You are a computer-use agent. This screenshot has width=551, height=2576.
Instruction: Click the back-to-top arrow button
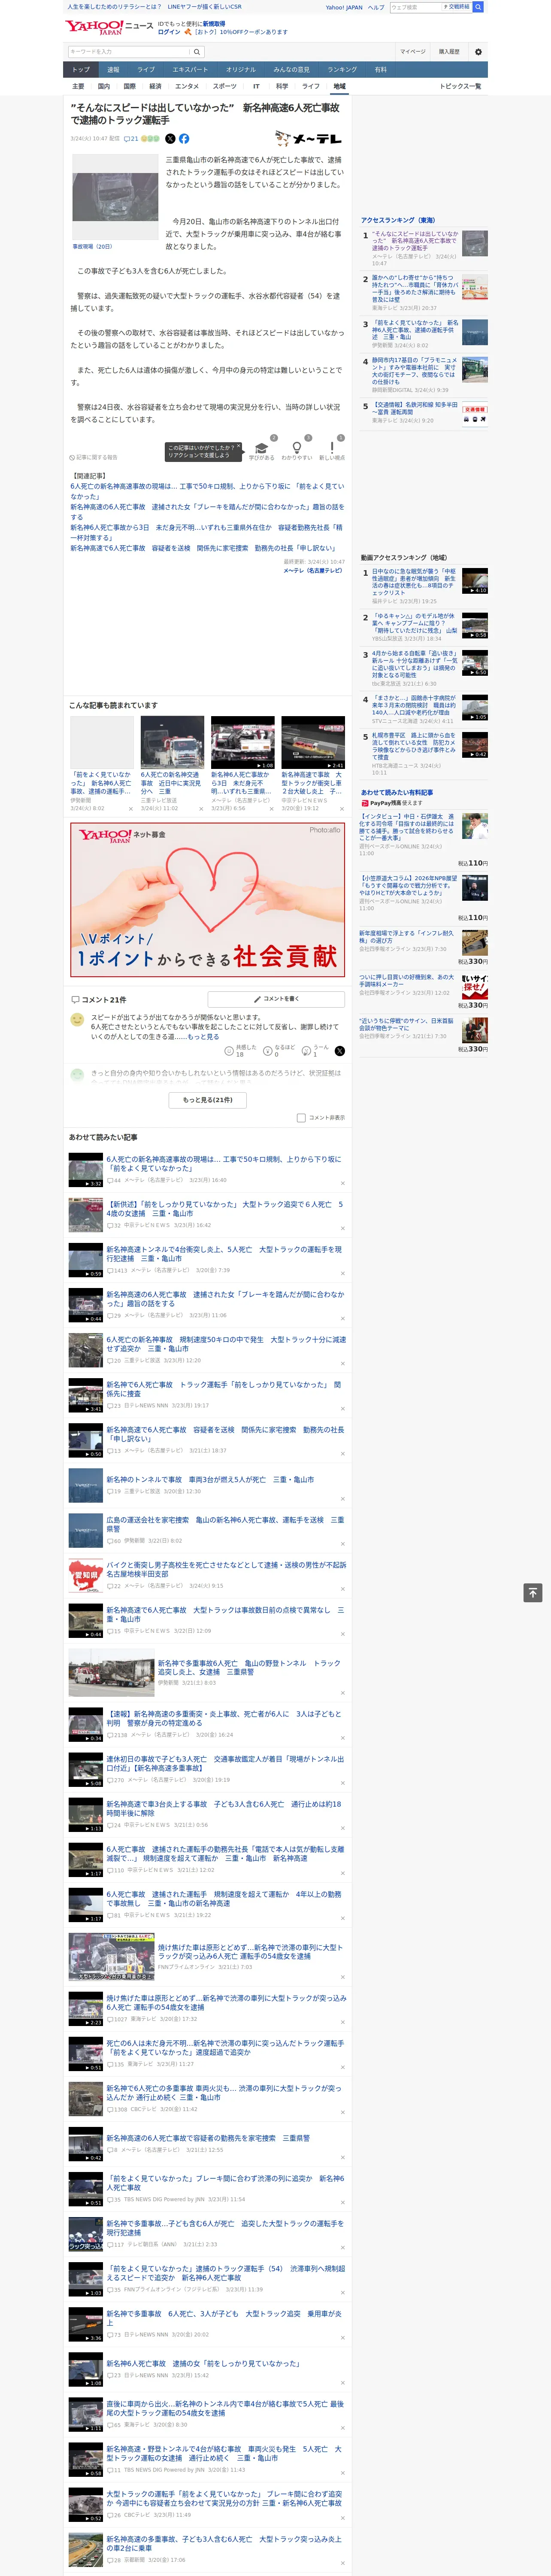pyautogui.click(x=533, y=1593)
